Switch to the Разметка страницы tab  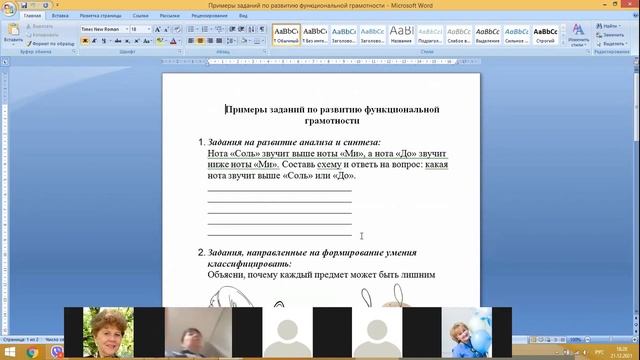[x=100, y=16]
